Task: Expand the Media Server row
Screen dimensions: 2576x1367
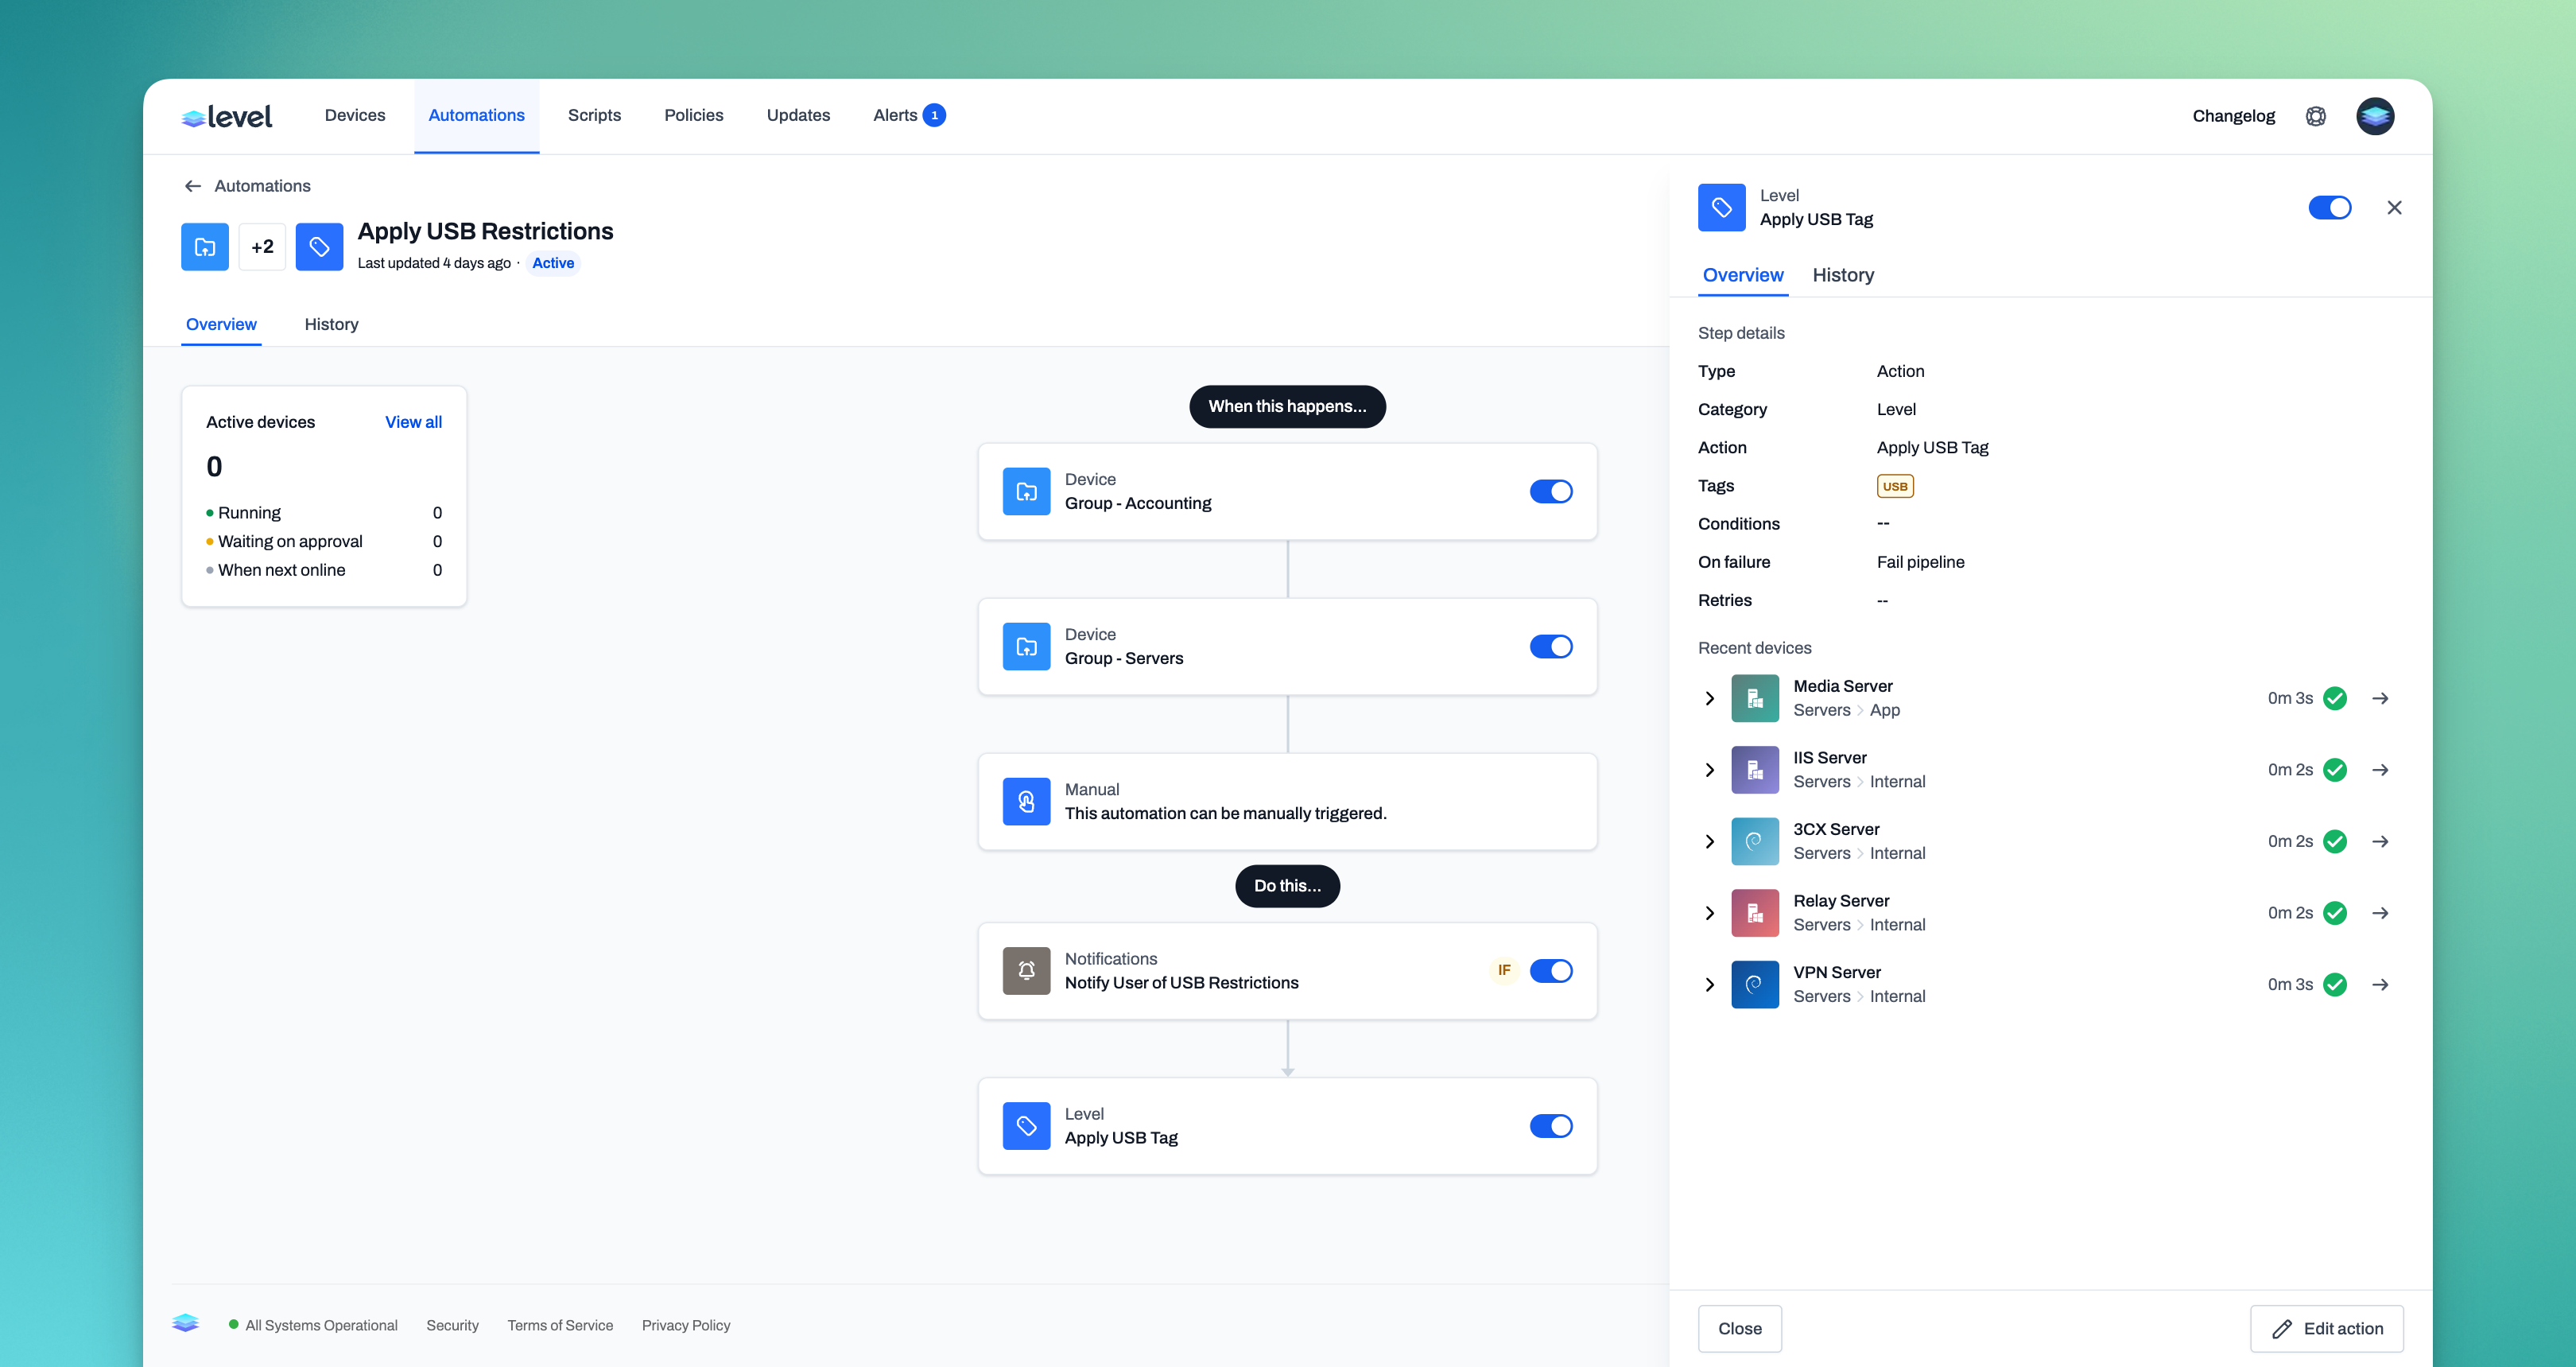Action: 1709,698
